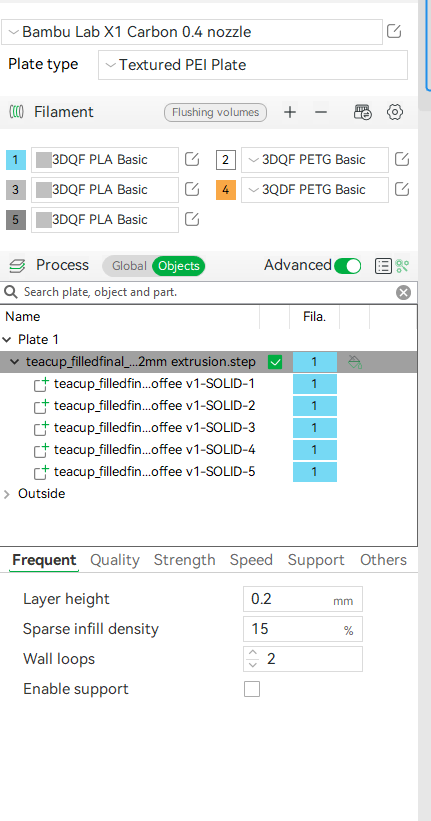The image size is (431, 821).
Task: Tick the Enable support checkbox
Action: tap(252, 689)
